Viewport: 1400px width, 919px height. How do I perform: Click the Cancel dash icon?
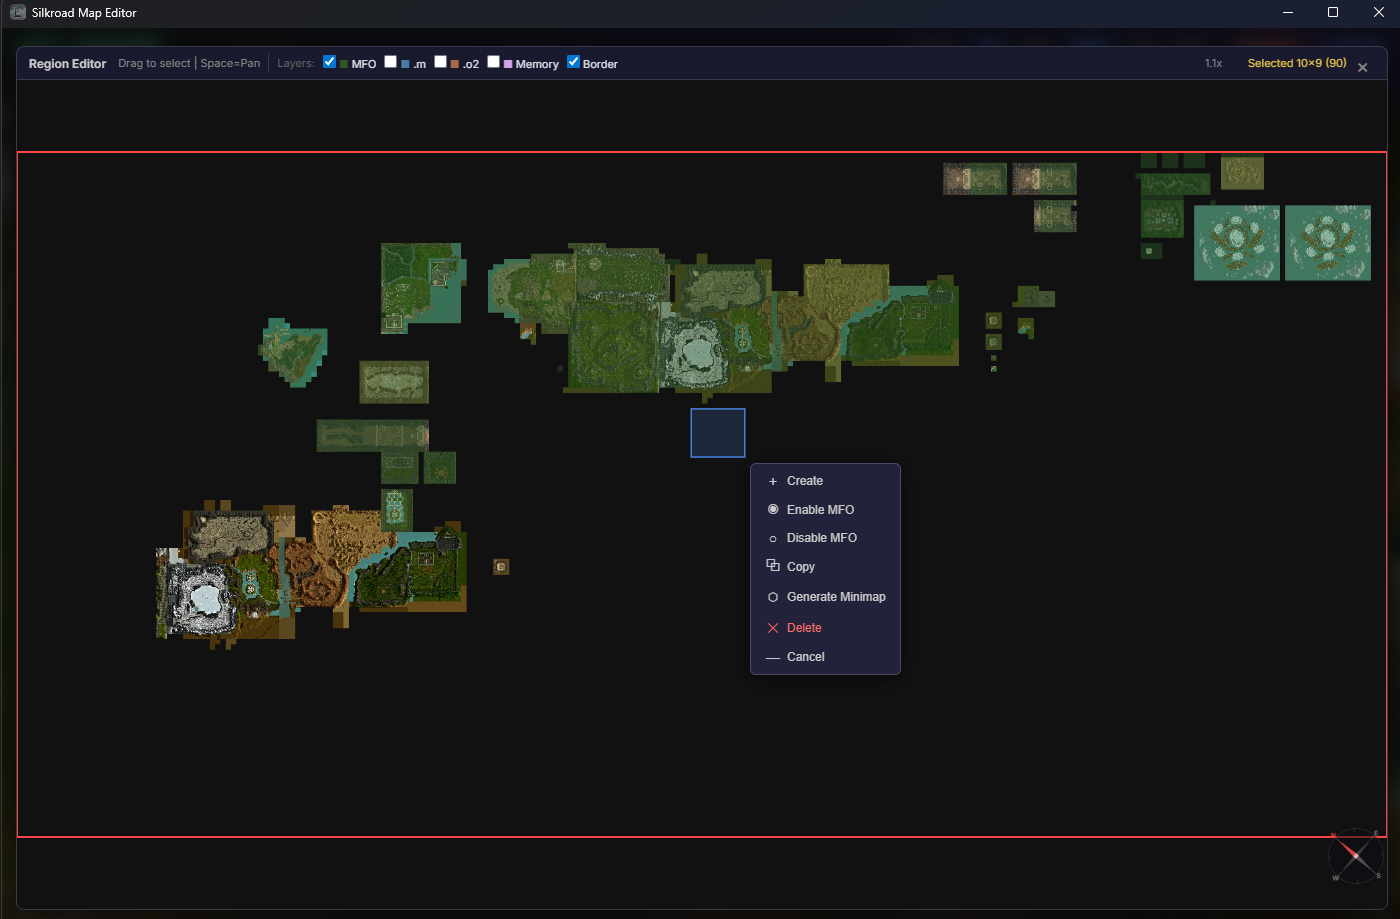coord(773,658)
